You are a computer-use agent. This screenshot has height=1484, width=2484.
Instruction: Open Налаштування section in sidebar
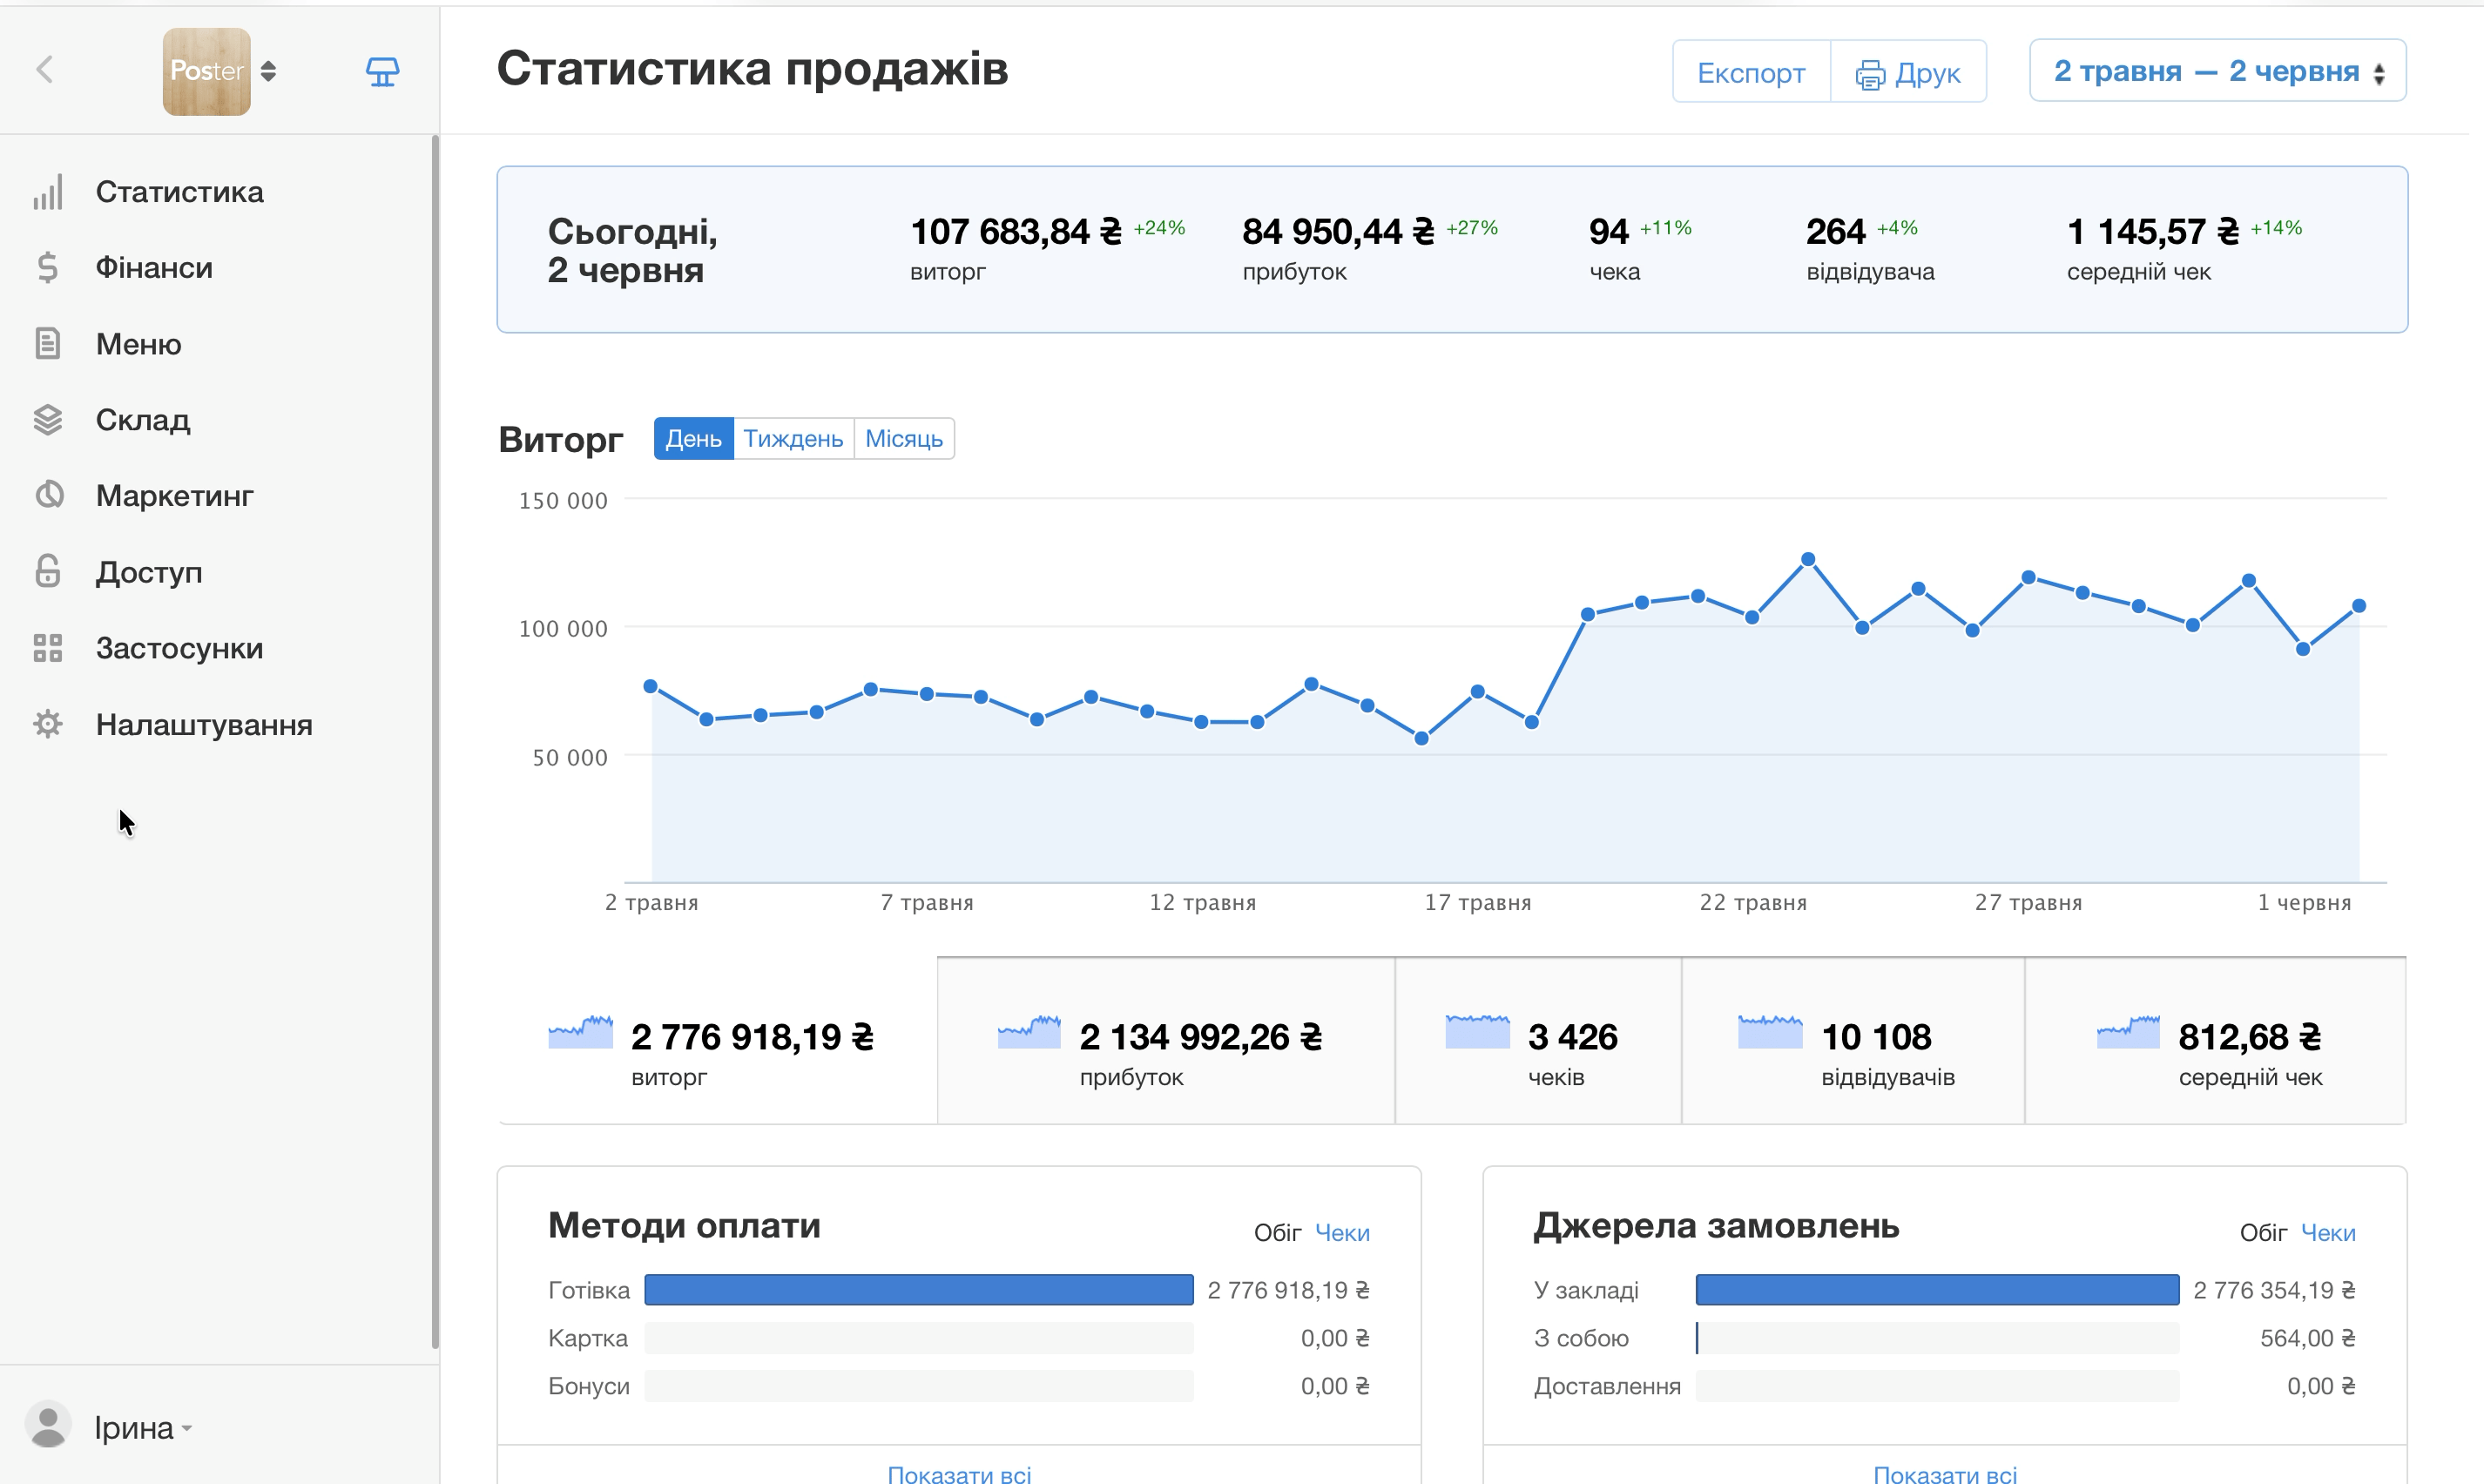204,724
